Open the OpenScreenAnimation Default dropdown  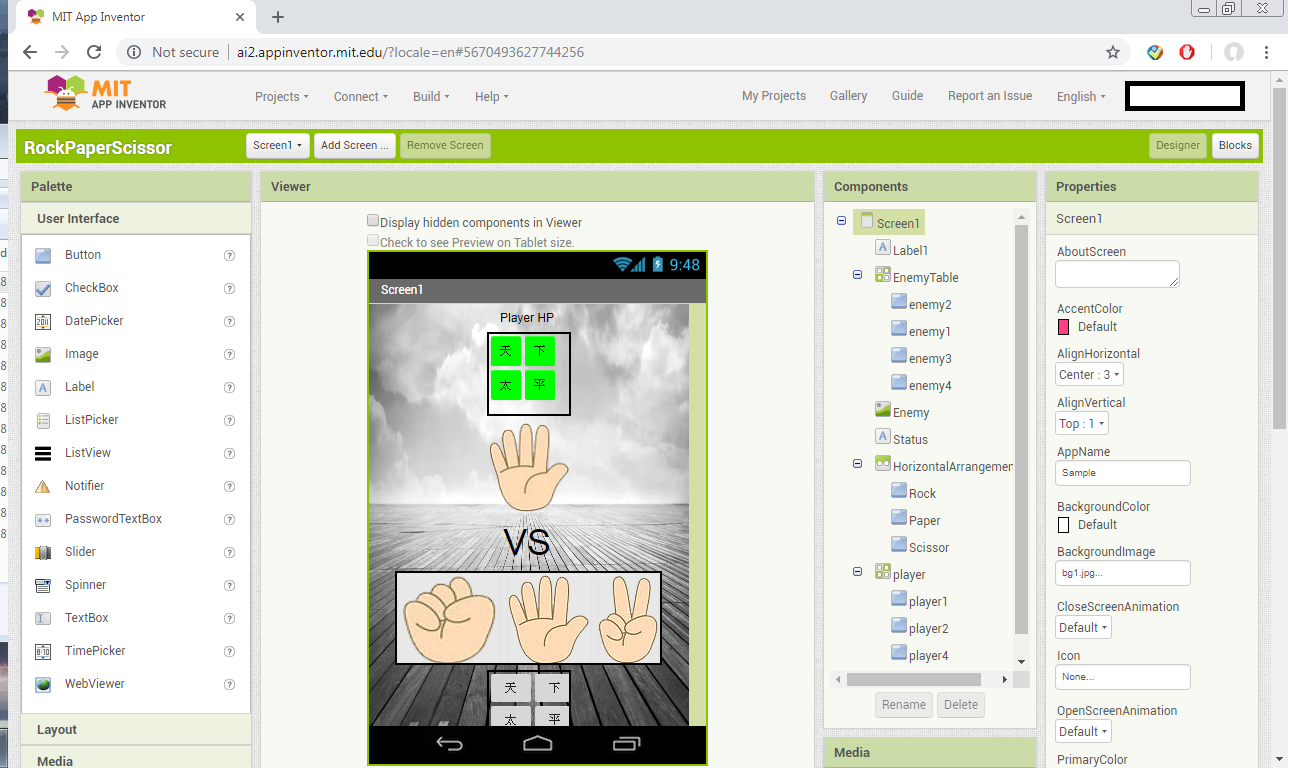click(x=1083, y=732)
